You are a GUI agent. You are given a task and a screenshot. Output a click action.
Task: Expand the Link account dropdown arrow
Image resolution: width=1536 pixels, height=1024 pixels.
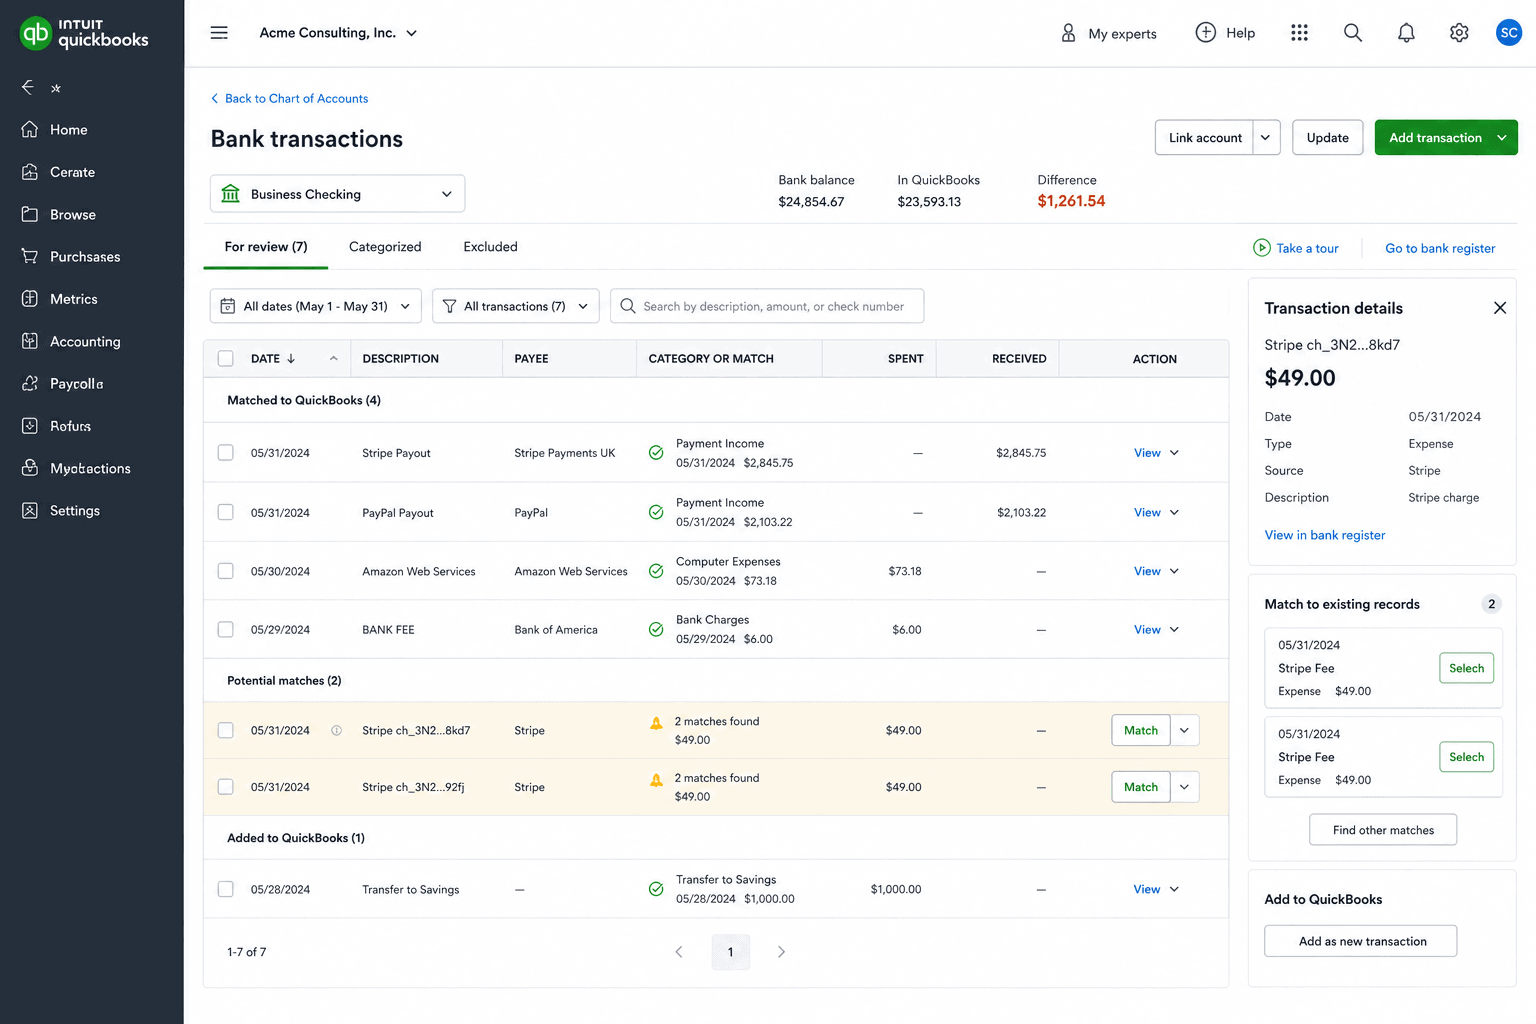coord(1266,138)
